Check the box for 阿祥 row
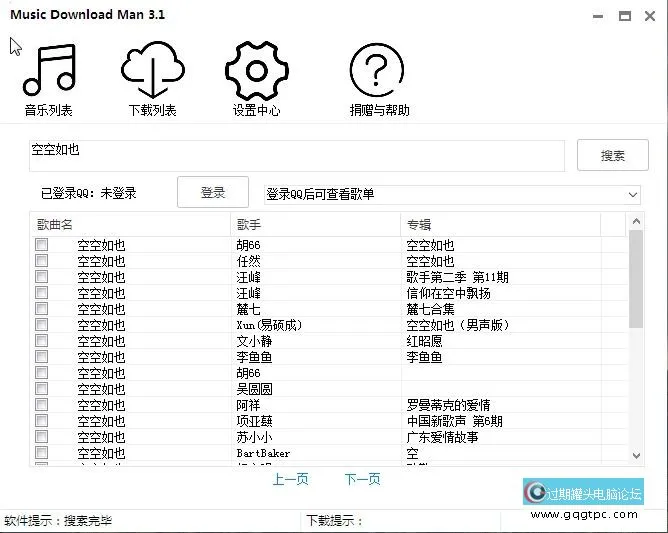 41,404
